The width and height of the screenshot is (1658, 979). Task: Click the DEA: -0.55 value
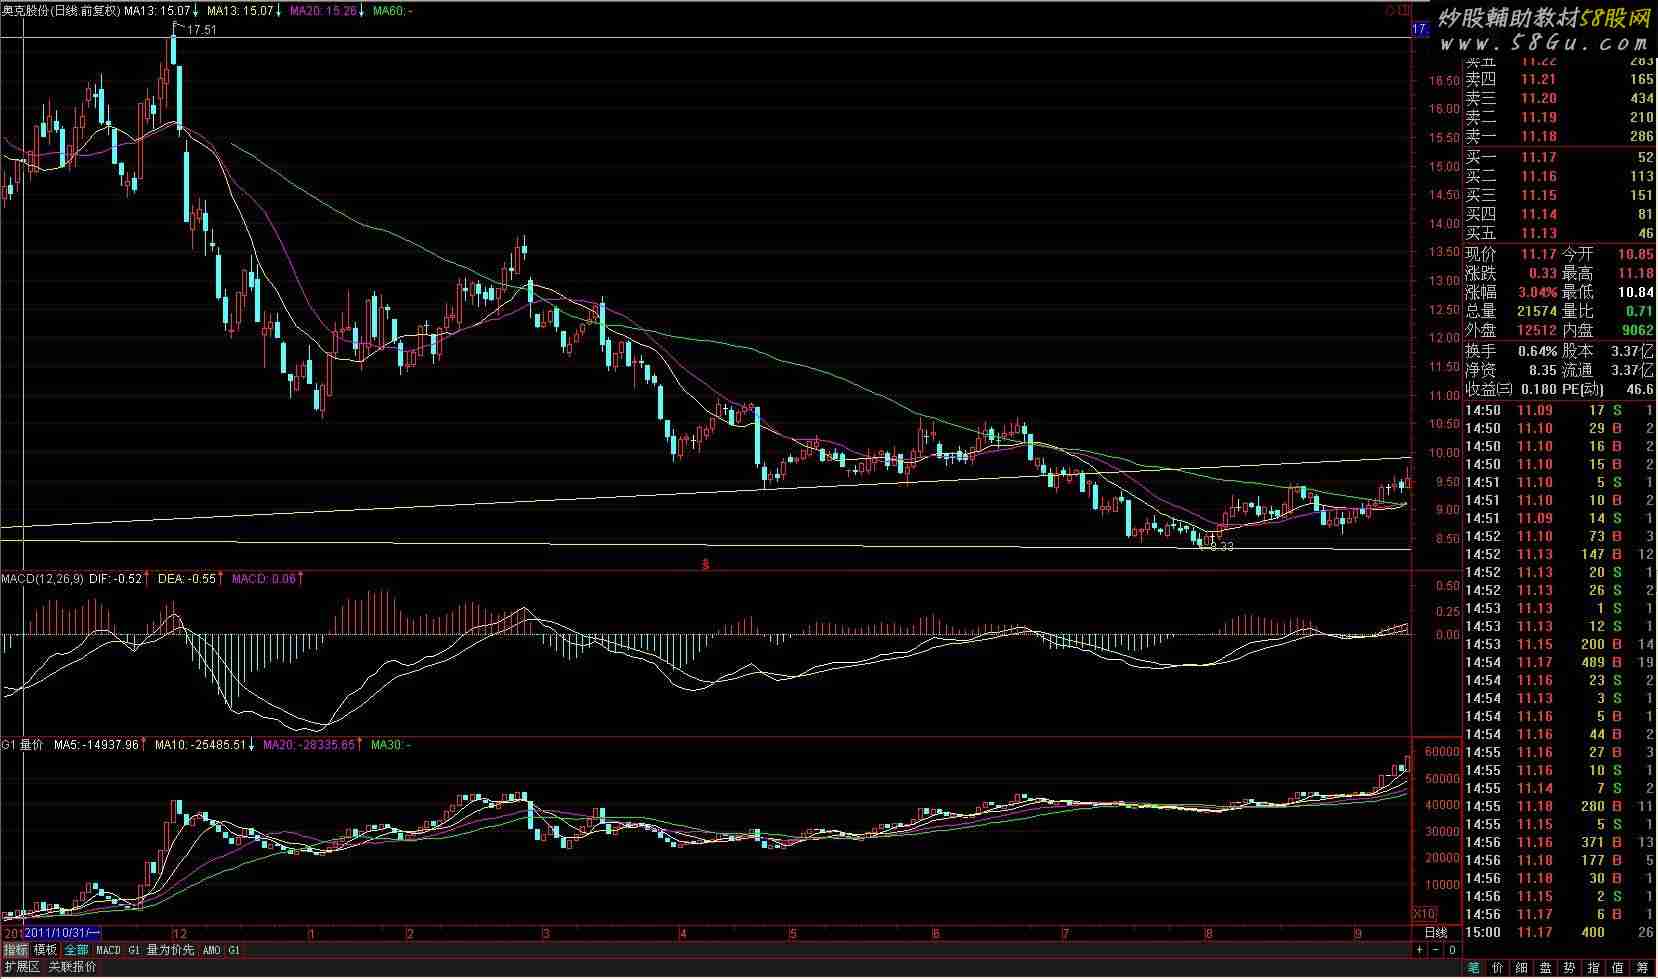187,579
